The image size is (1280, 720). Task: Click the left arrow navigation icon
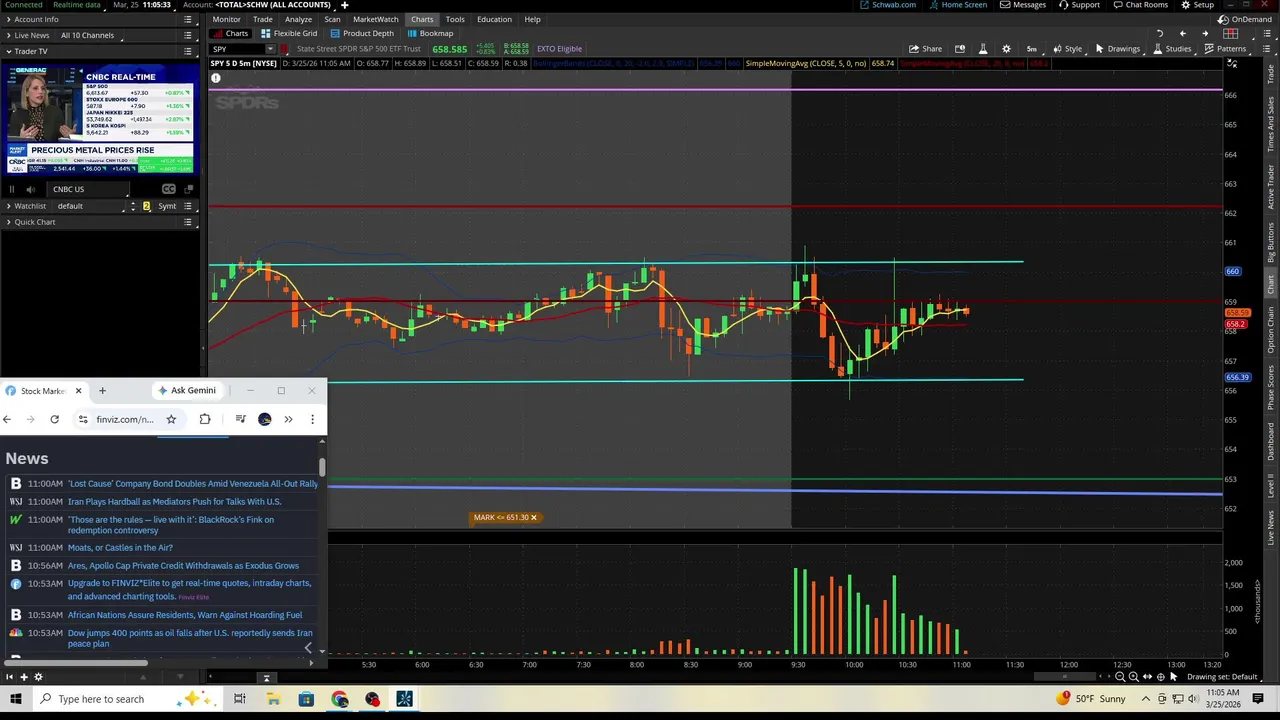1183,34
